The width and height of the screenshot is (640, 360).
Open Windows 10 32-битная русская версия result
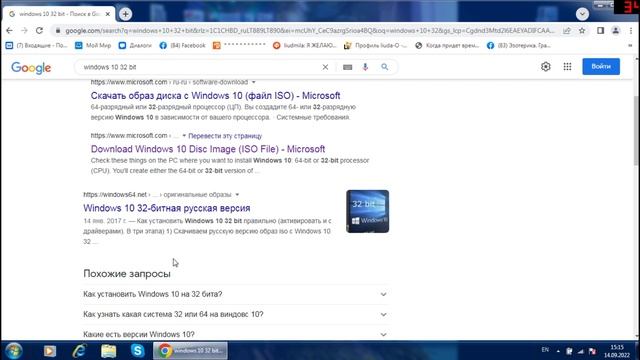pos(167,208)
